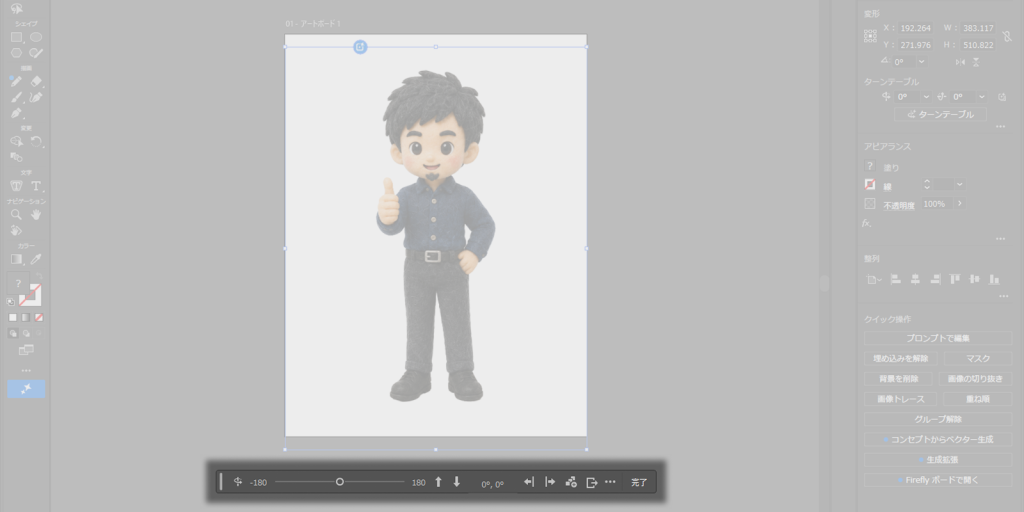Align objects to horizontal center
The width and height of the screenshot is (1024, 512).
coord(916,280)
